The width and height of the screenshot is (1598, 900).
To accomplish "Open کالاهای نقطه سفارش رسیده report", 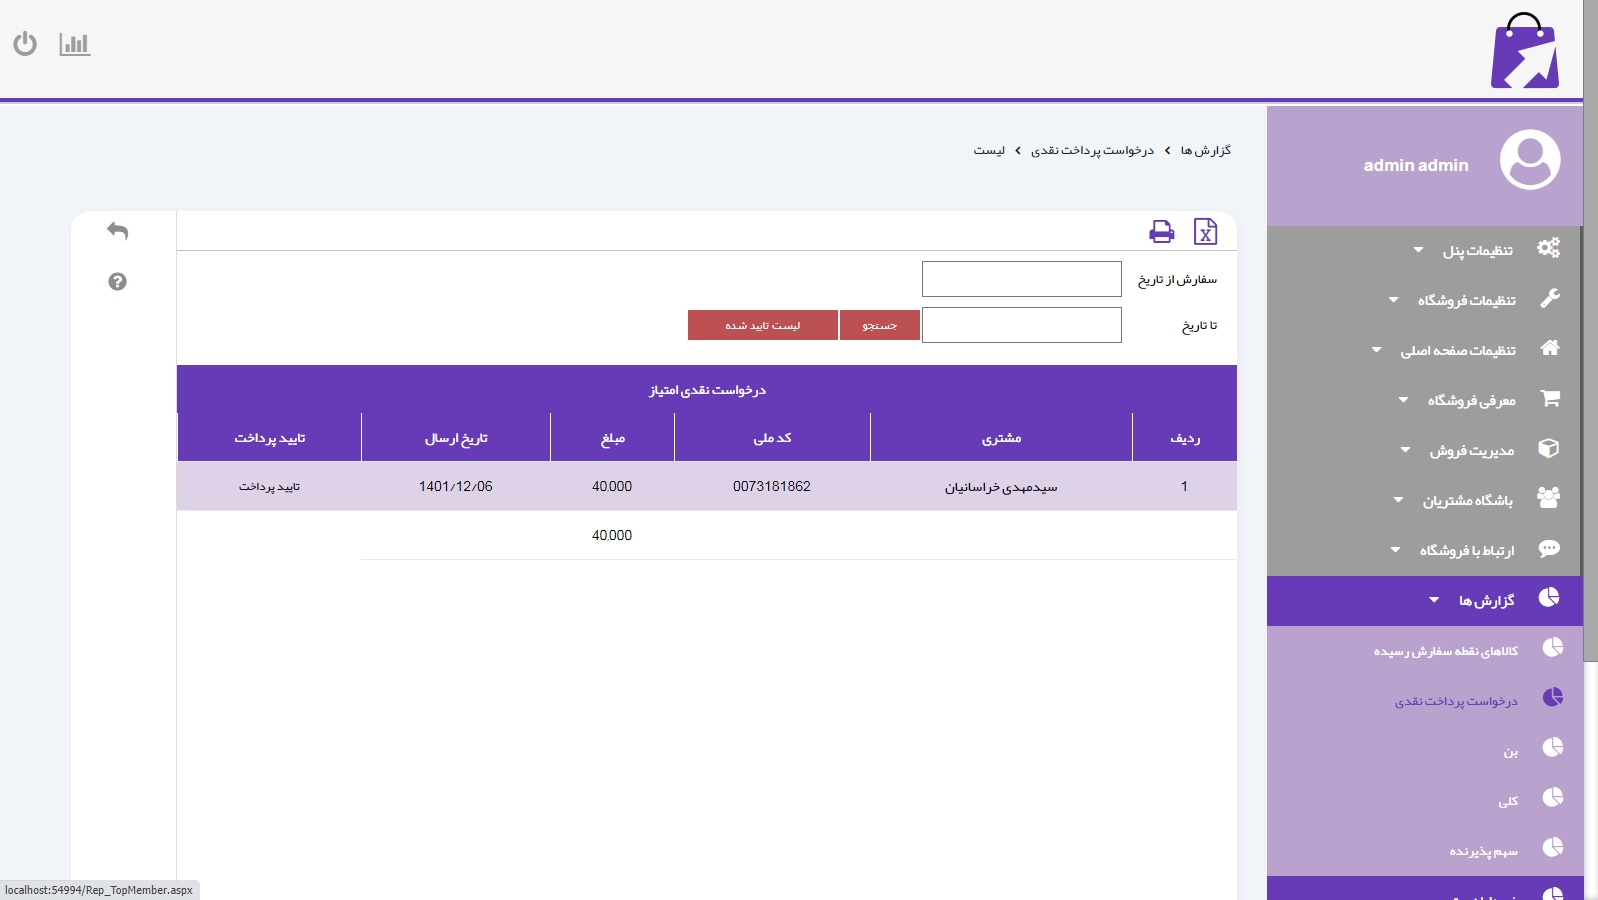I will pyautogui.click(x=1445, y=651).
